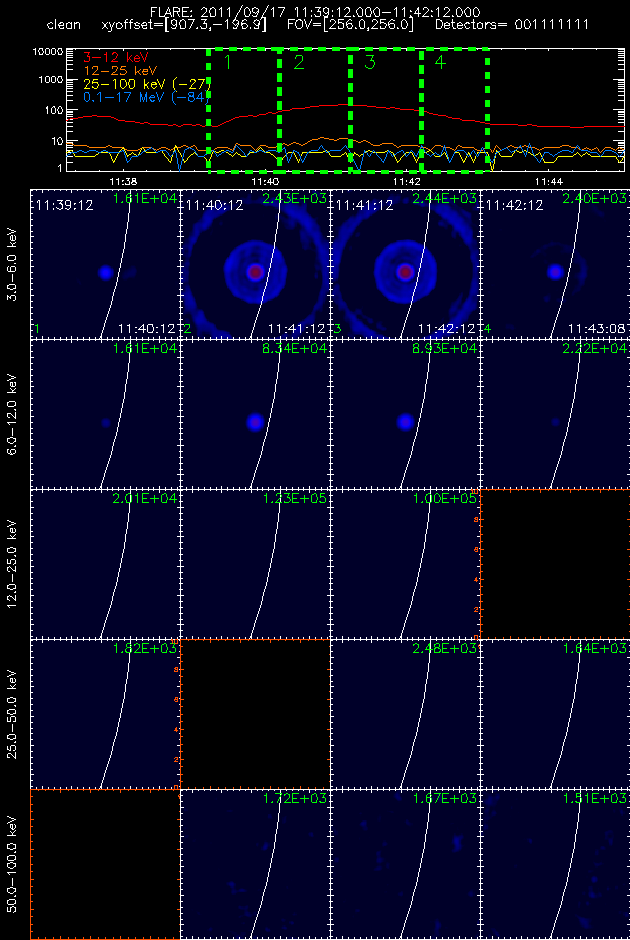Select the 12.0-25.0 keV image with peak 1.23E+05
The image size is (630, 940).
tap(255, 564)
